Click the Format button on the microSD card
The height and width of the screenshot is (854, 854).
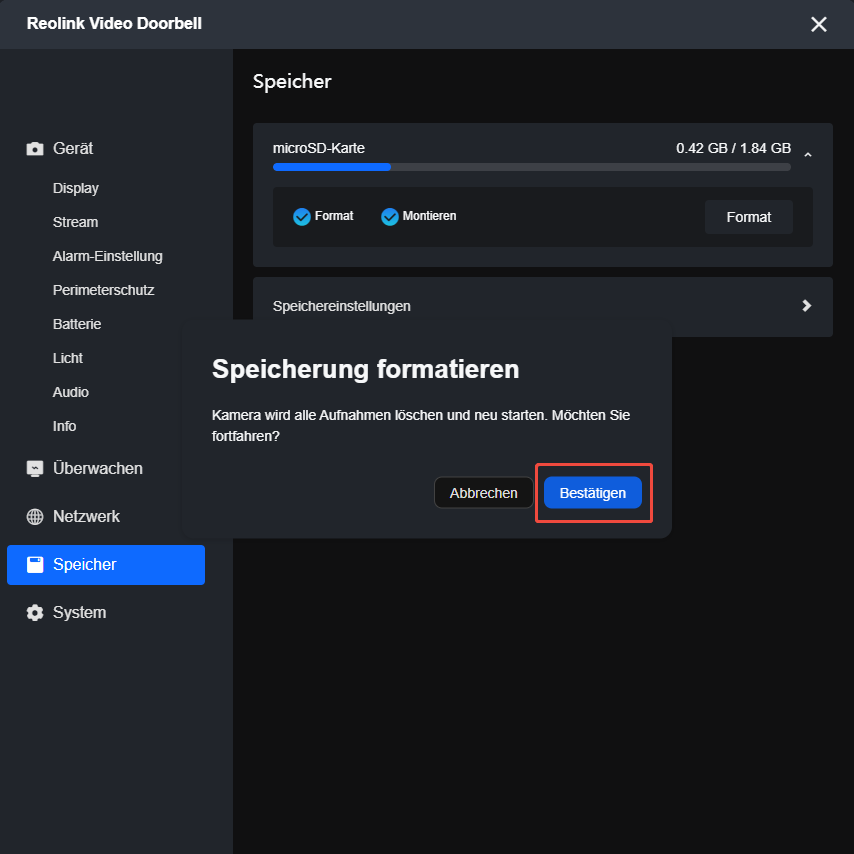tap(748, 217)
